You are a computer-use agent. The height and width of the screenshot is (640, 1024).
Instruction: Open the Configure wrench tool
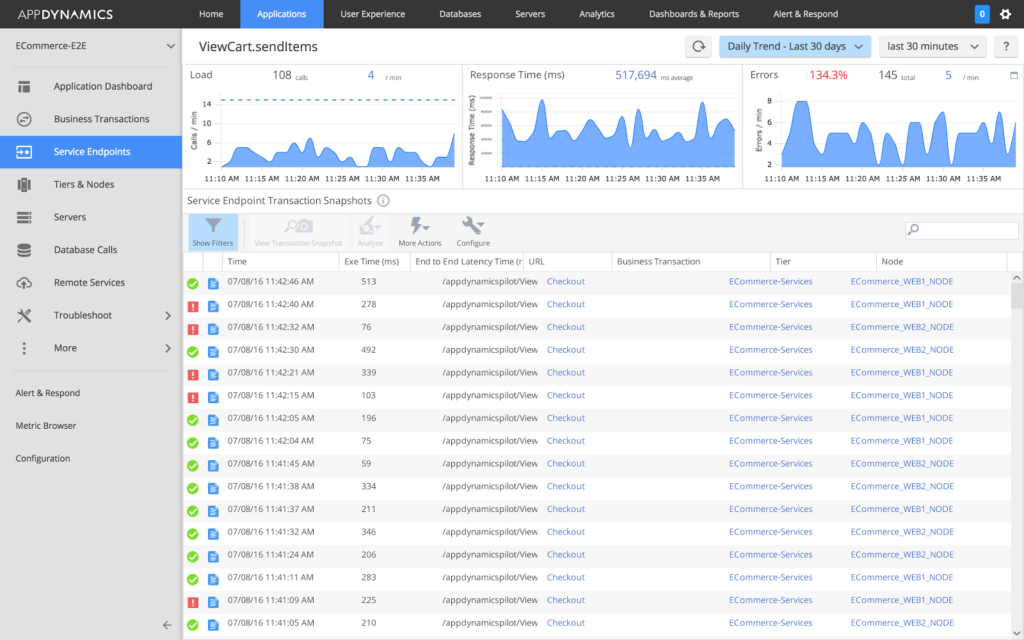[x=473, y=230]
